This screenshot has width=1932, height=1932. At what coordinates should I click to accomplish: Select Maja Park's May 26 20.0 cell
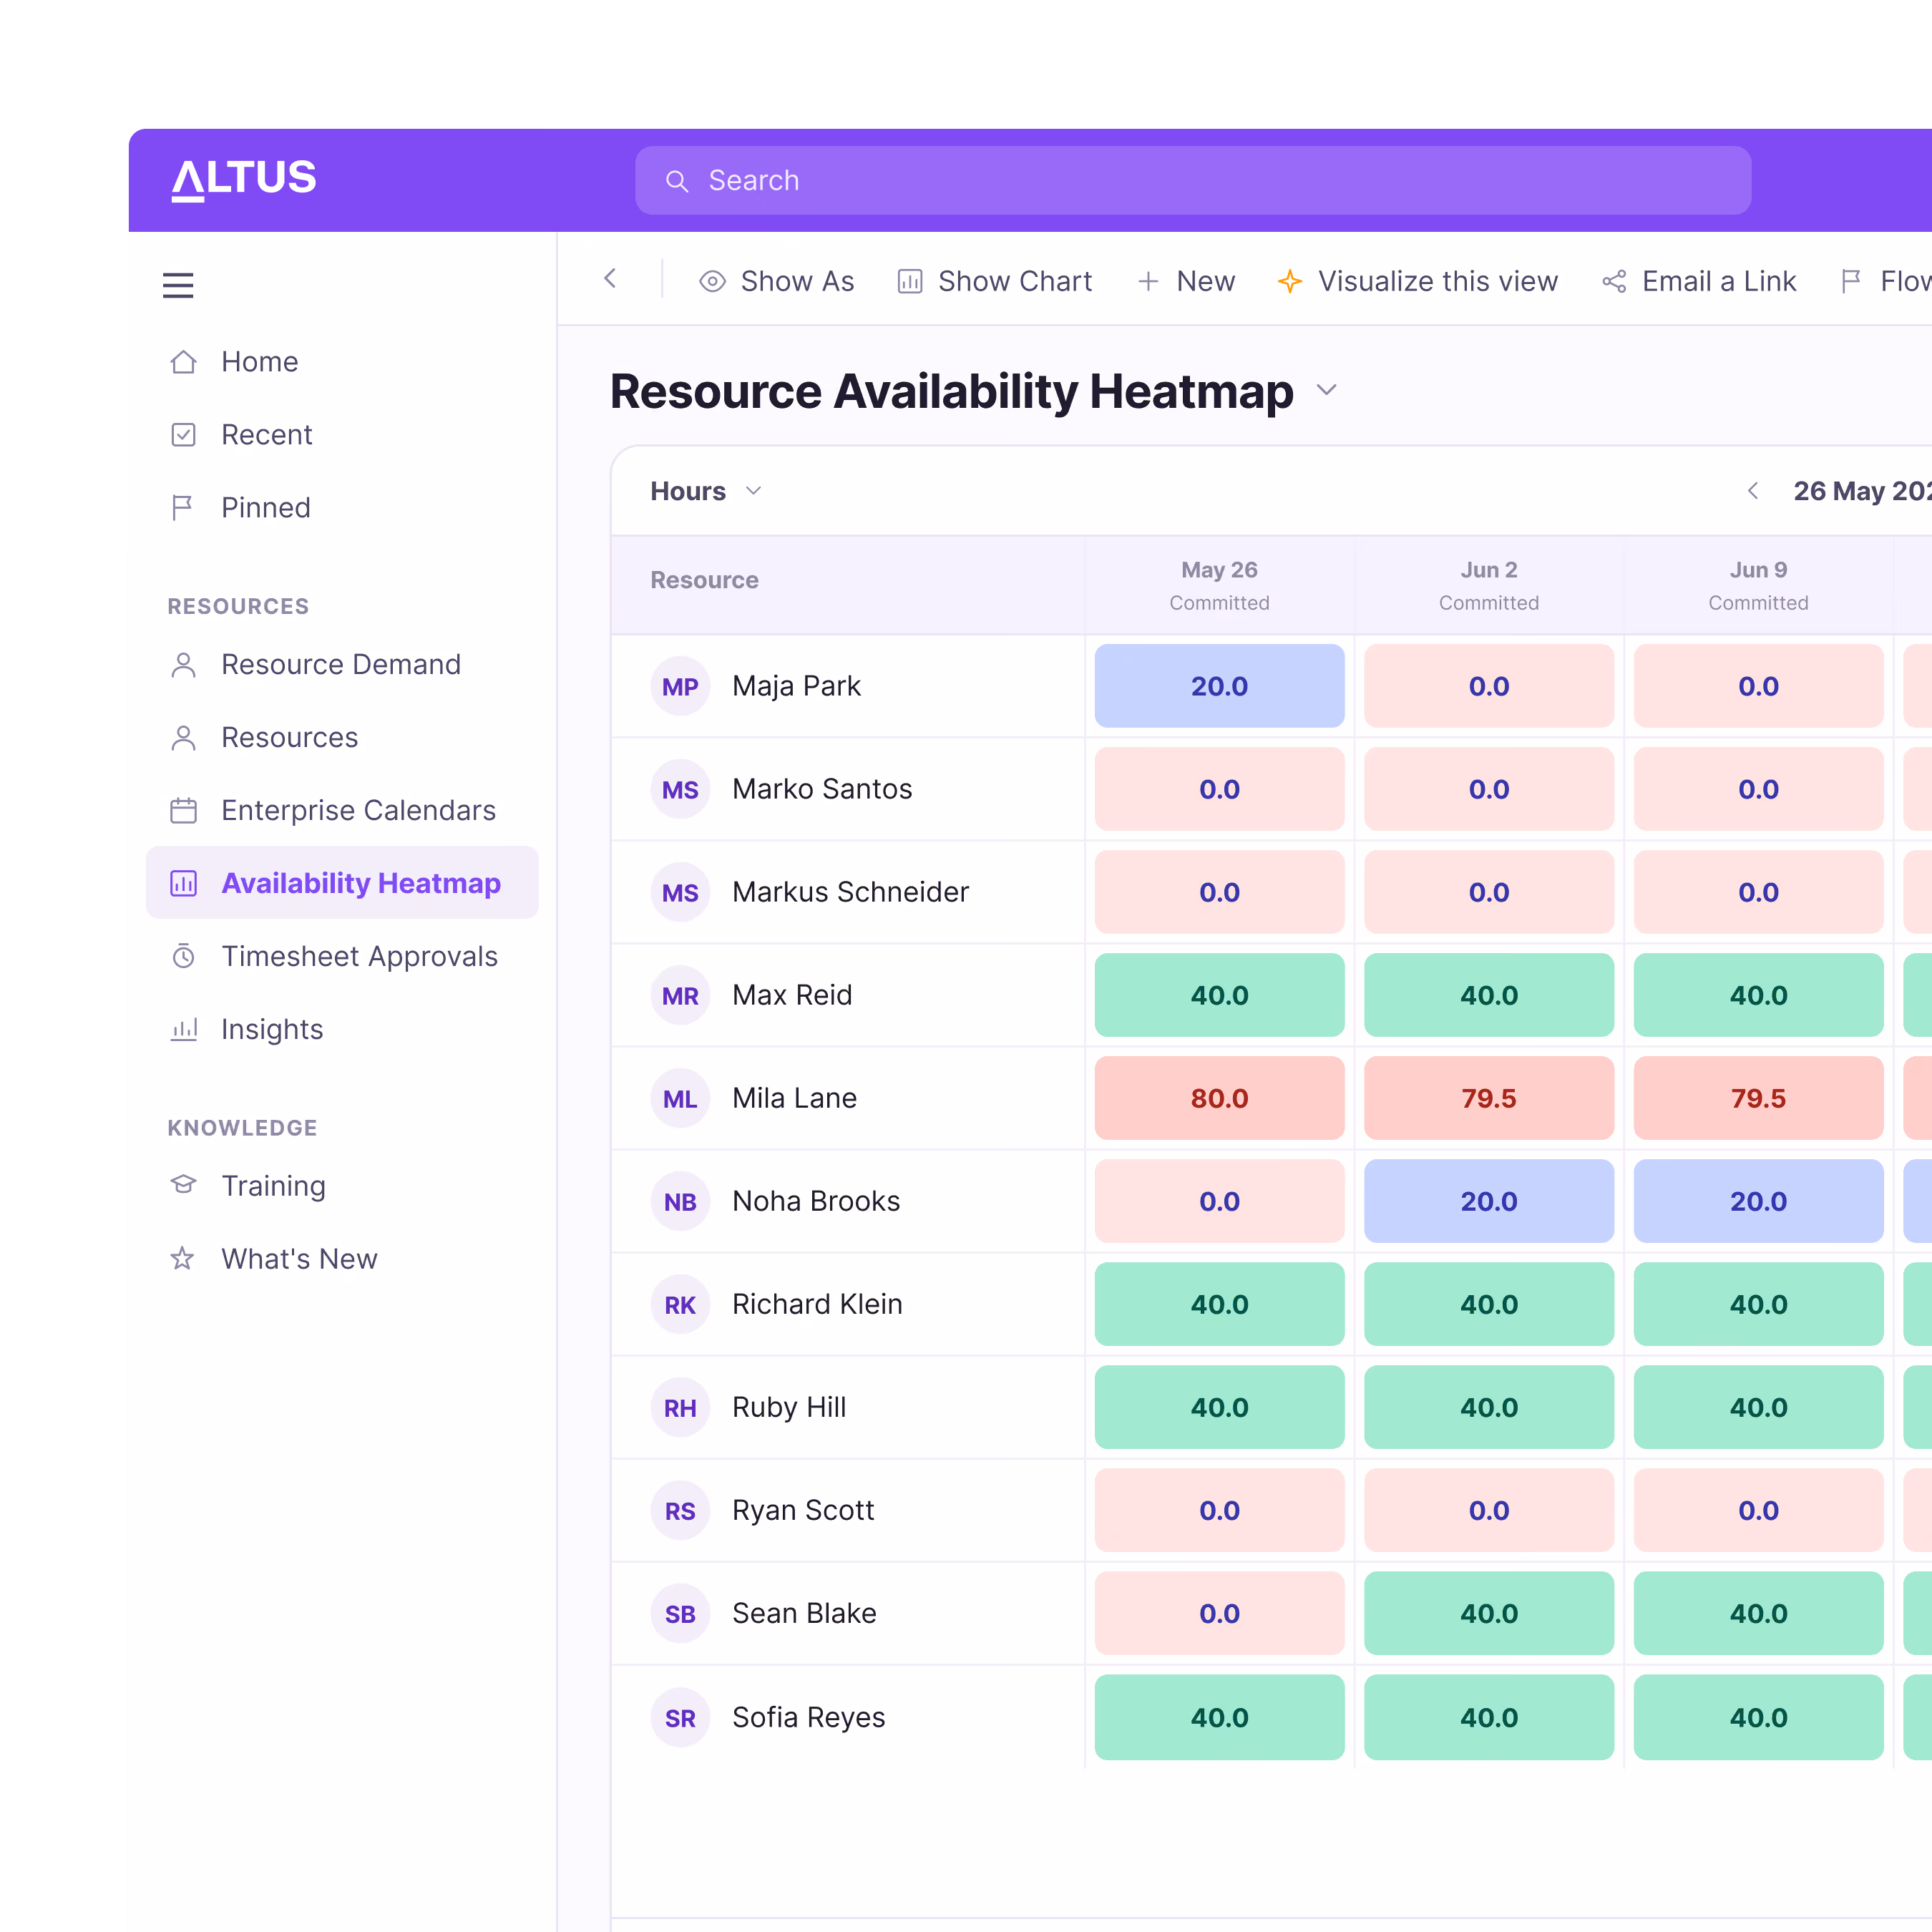point(1219,685)
